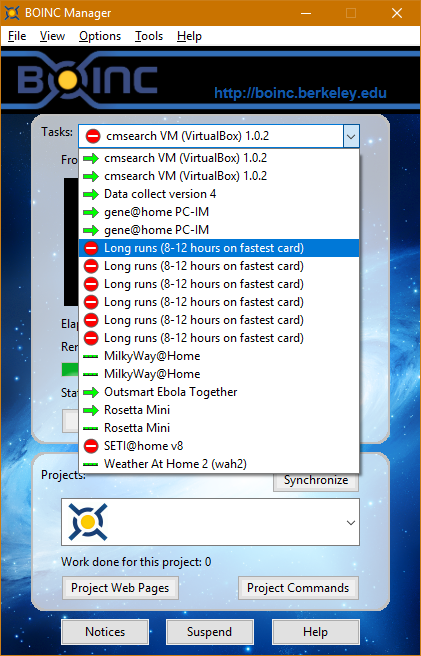Viewport: 421px width, 656px height.
Task: Click red suspended icon beside SETI@home v8
Action: pos(91,446)
